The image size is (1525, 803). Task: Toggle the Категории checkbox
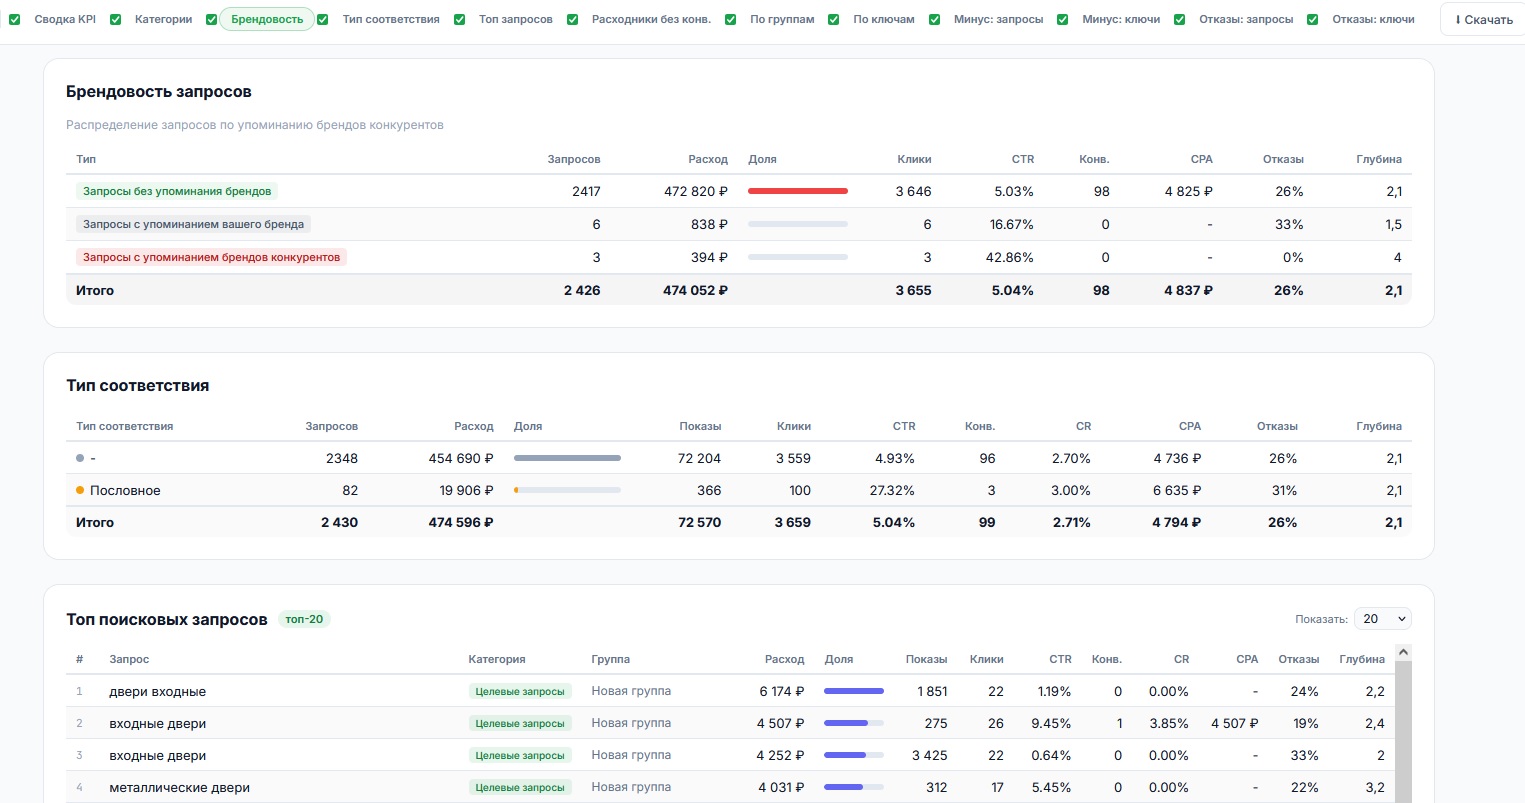tap(116, 19)
